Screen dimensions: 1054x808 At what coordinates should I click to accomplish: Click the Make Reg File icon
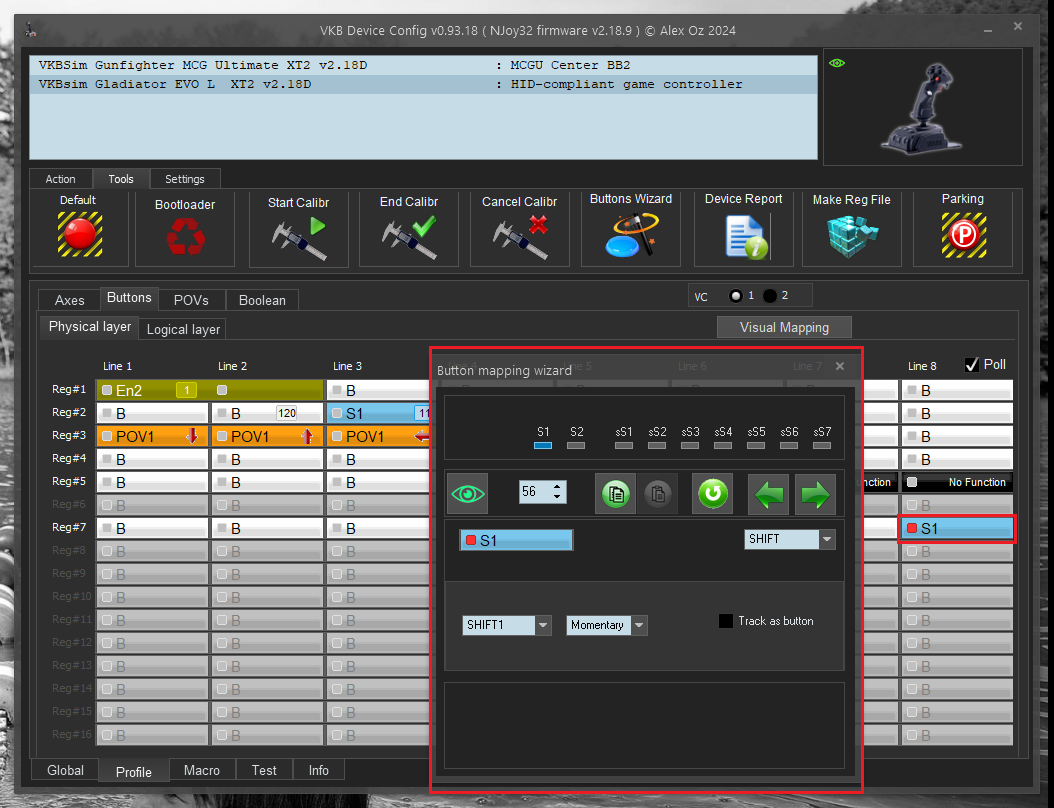click(851, 237)
